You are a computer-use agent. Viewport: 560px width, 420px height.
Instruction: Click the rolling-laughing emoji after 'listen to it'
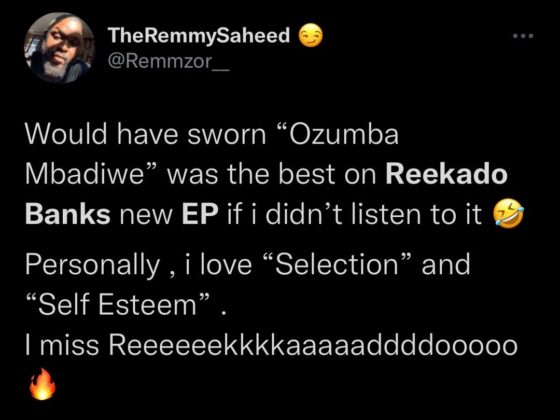click(508, 214)
